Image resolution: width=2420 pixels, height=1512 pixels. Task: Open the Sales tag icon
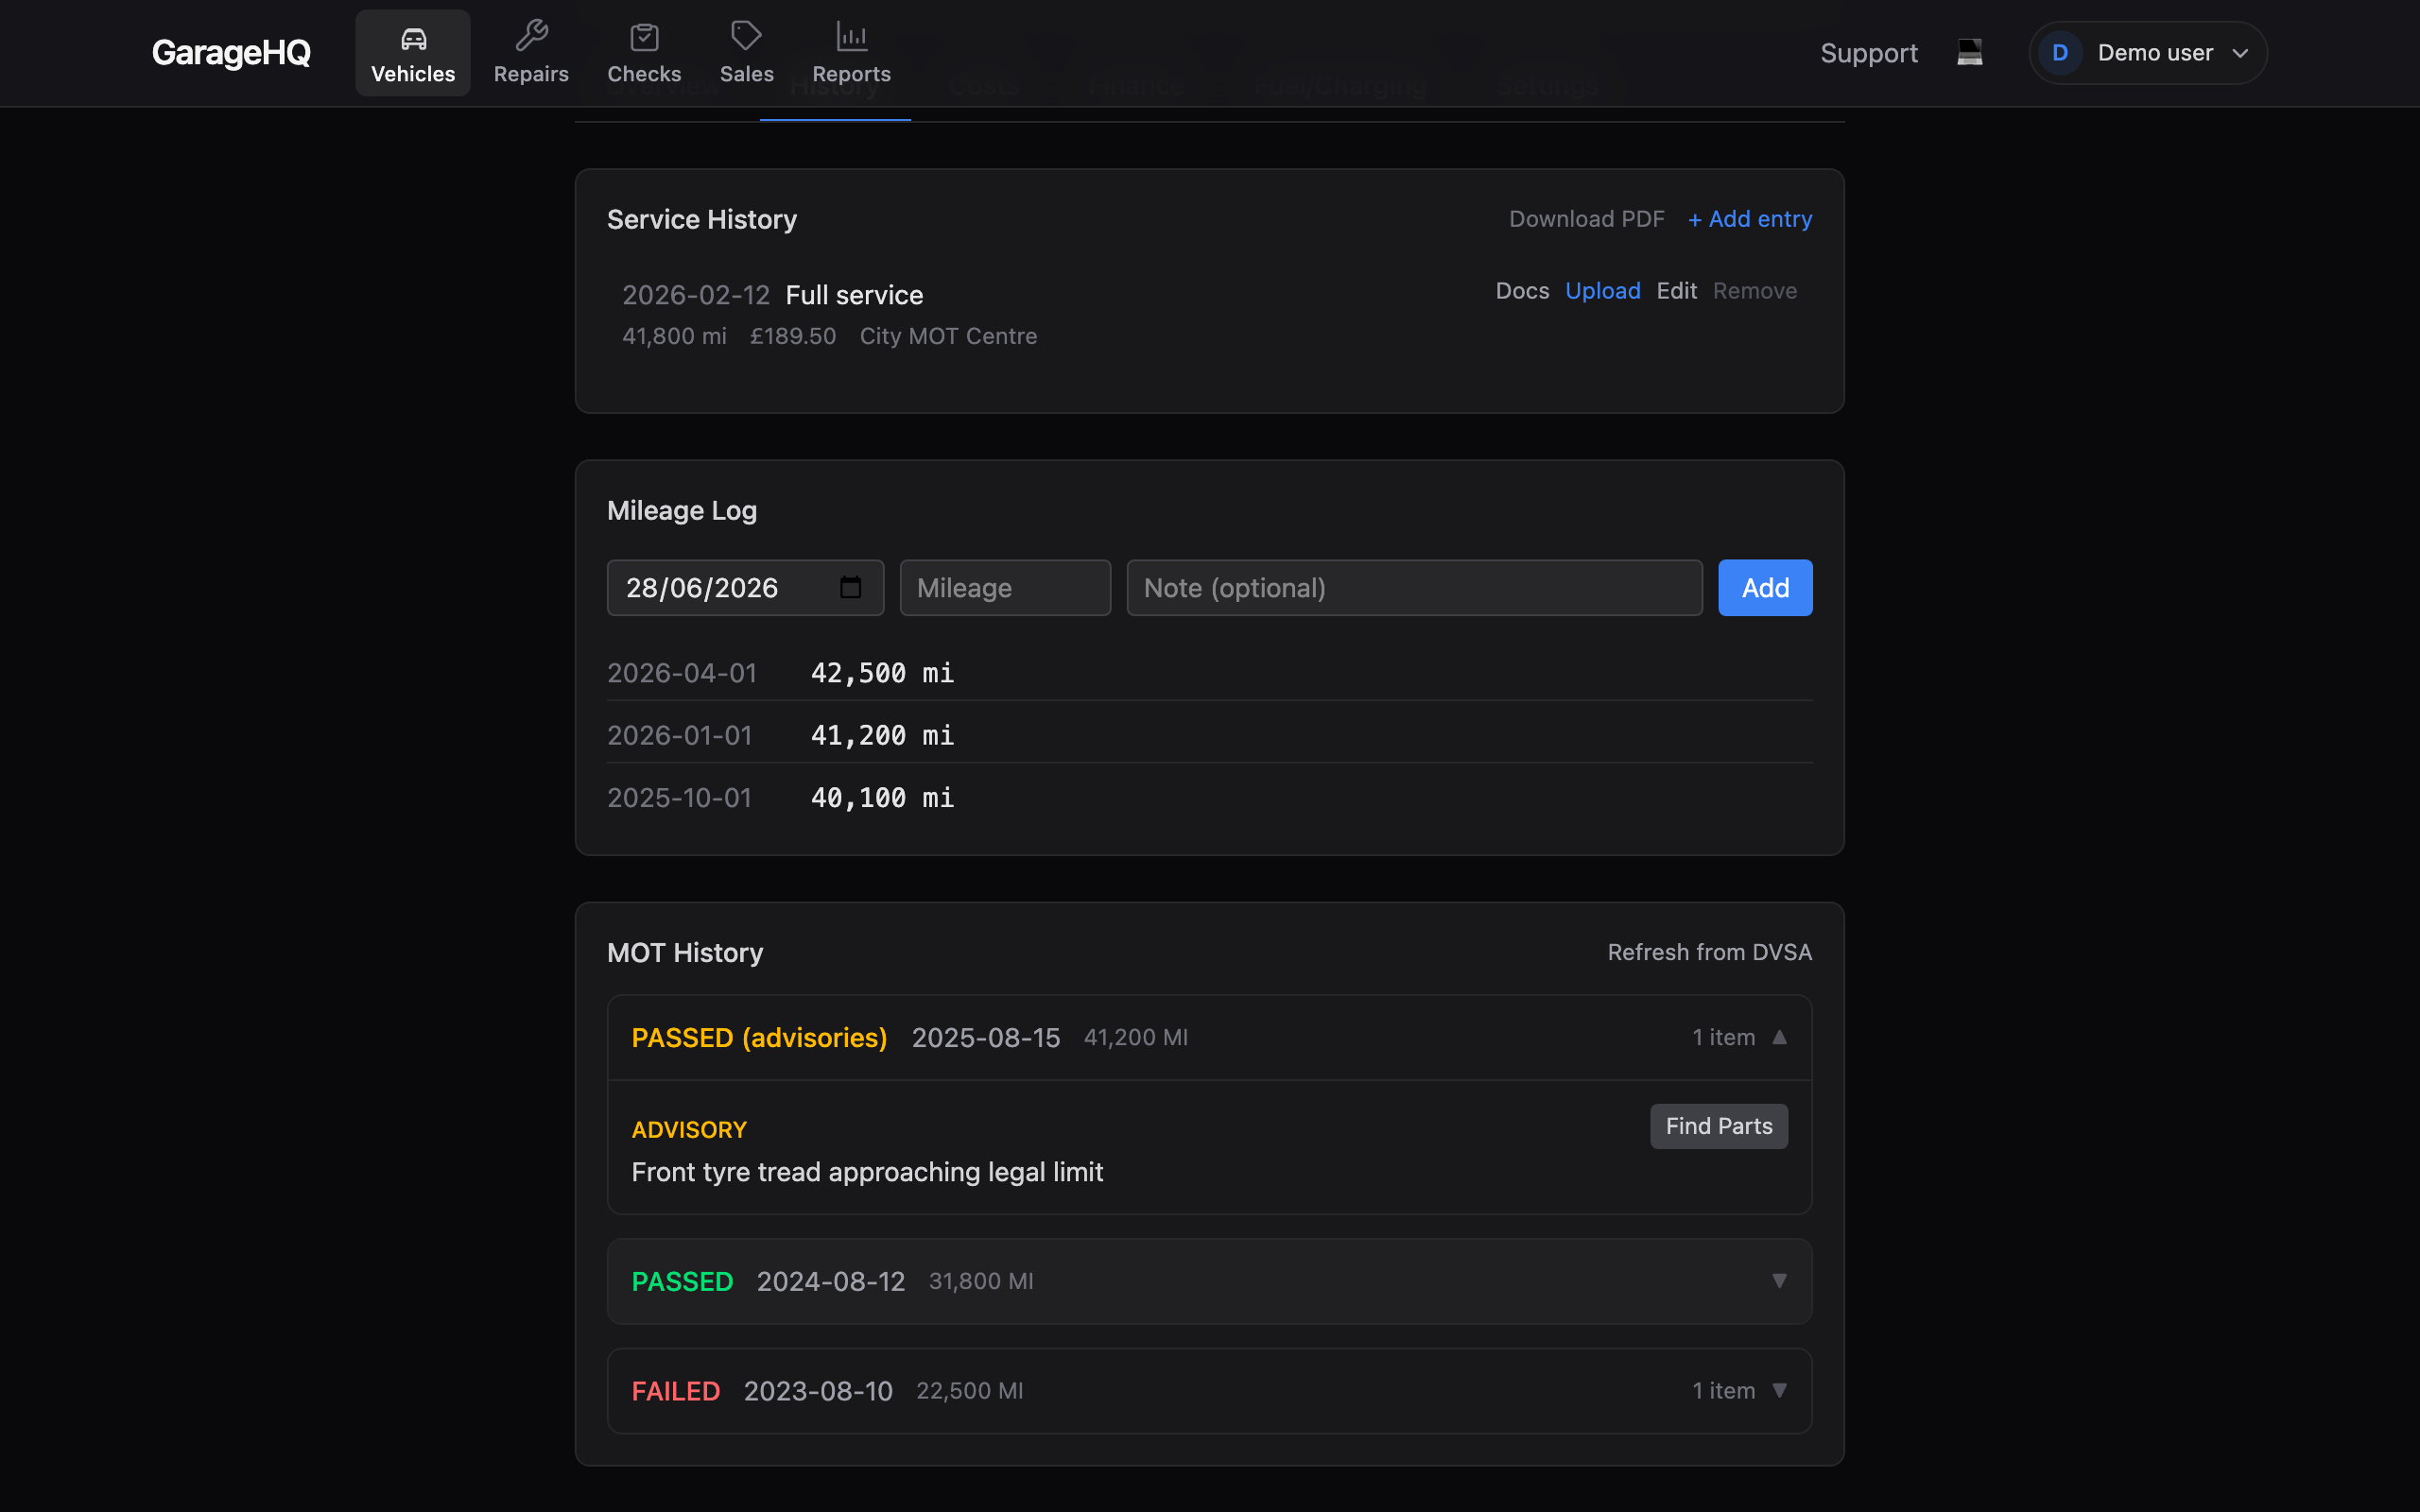746,37
